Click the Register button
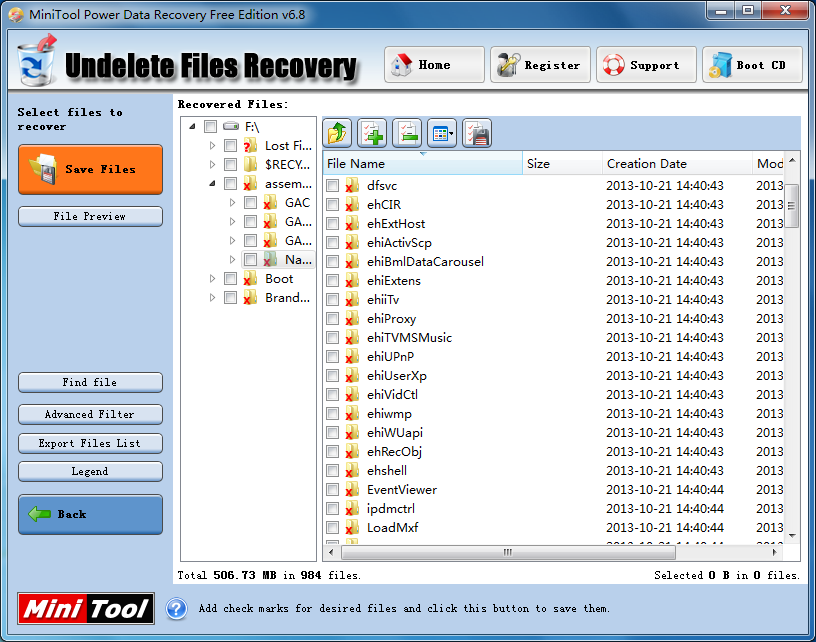This screenshot has height=642, width=816. 540,65
